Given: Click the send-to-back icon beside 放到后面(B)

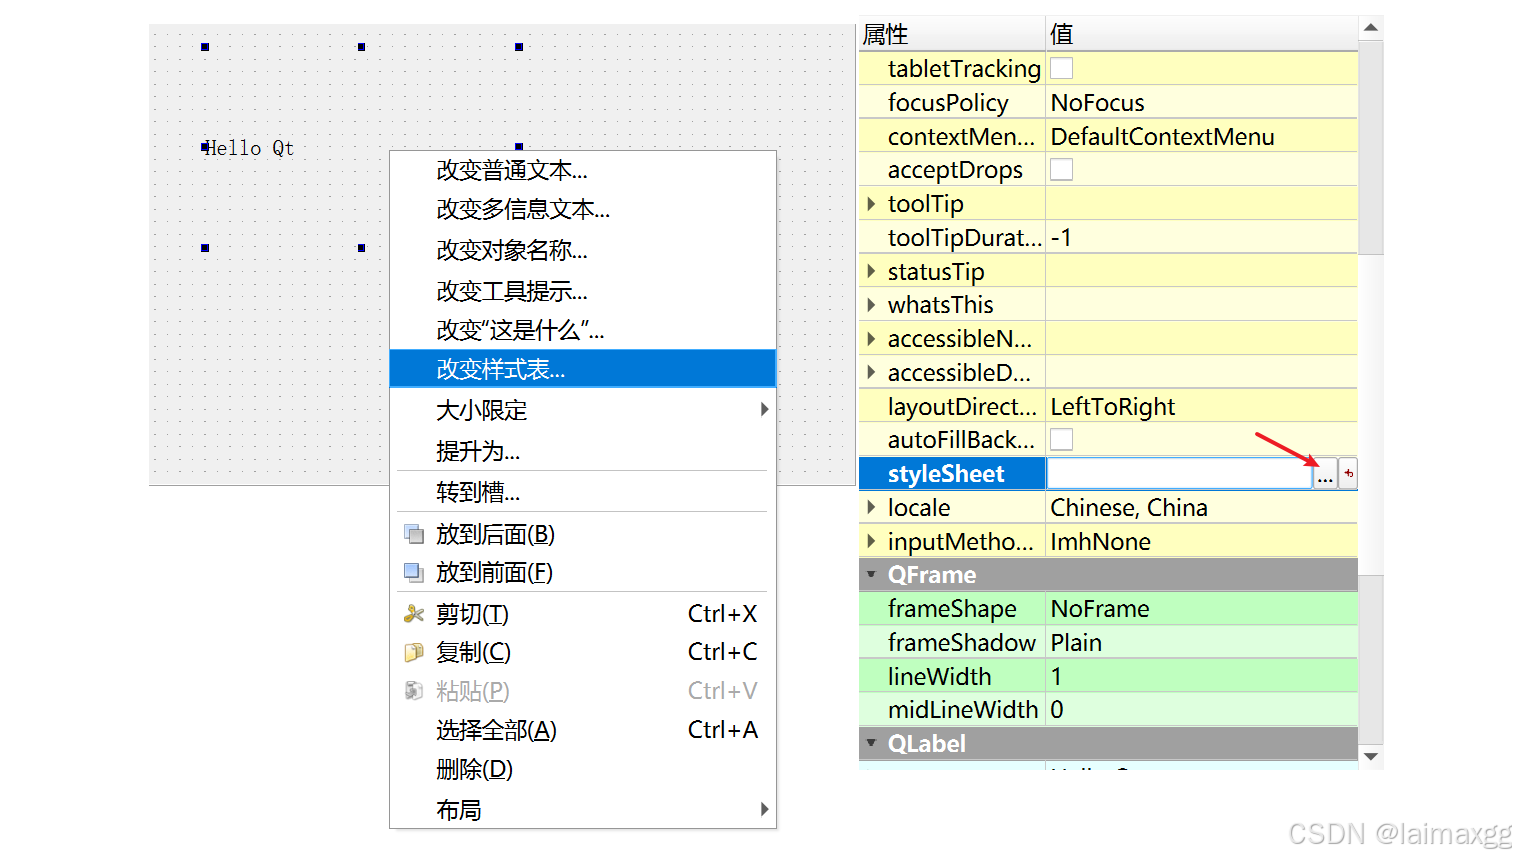Looking at the screenshot, I should (413, 534).
